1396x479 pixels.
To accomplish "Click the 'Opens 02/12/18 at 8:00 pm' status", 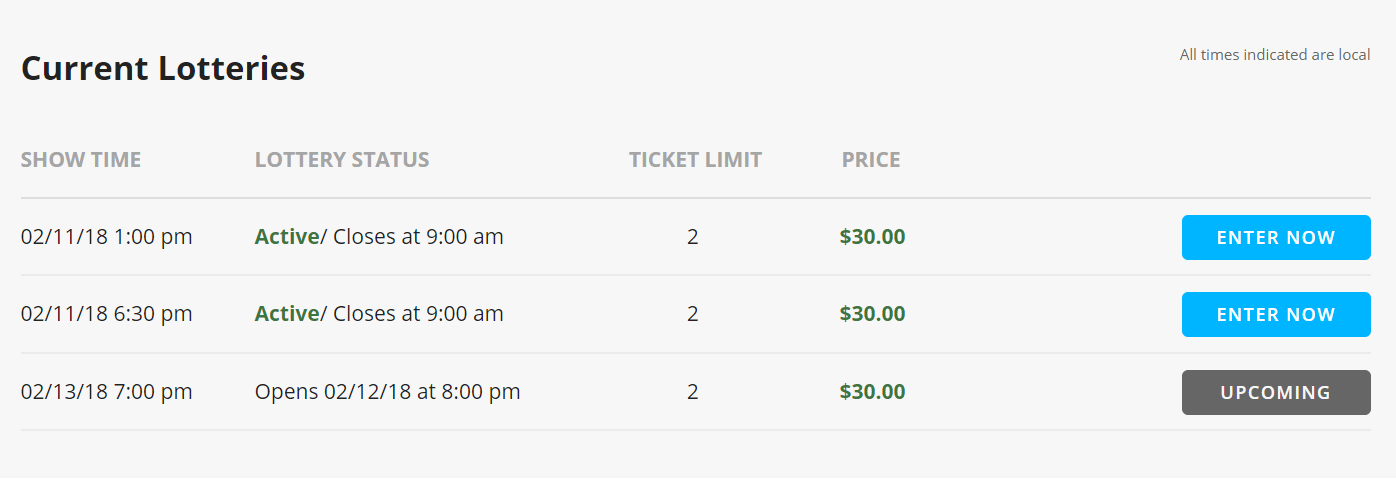I will [388, 392].
